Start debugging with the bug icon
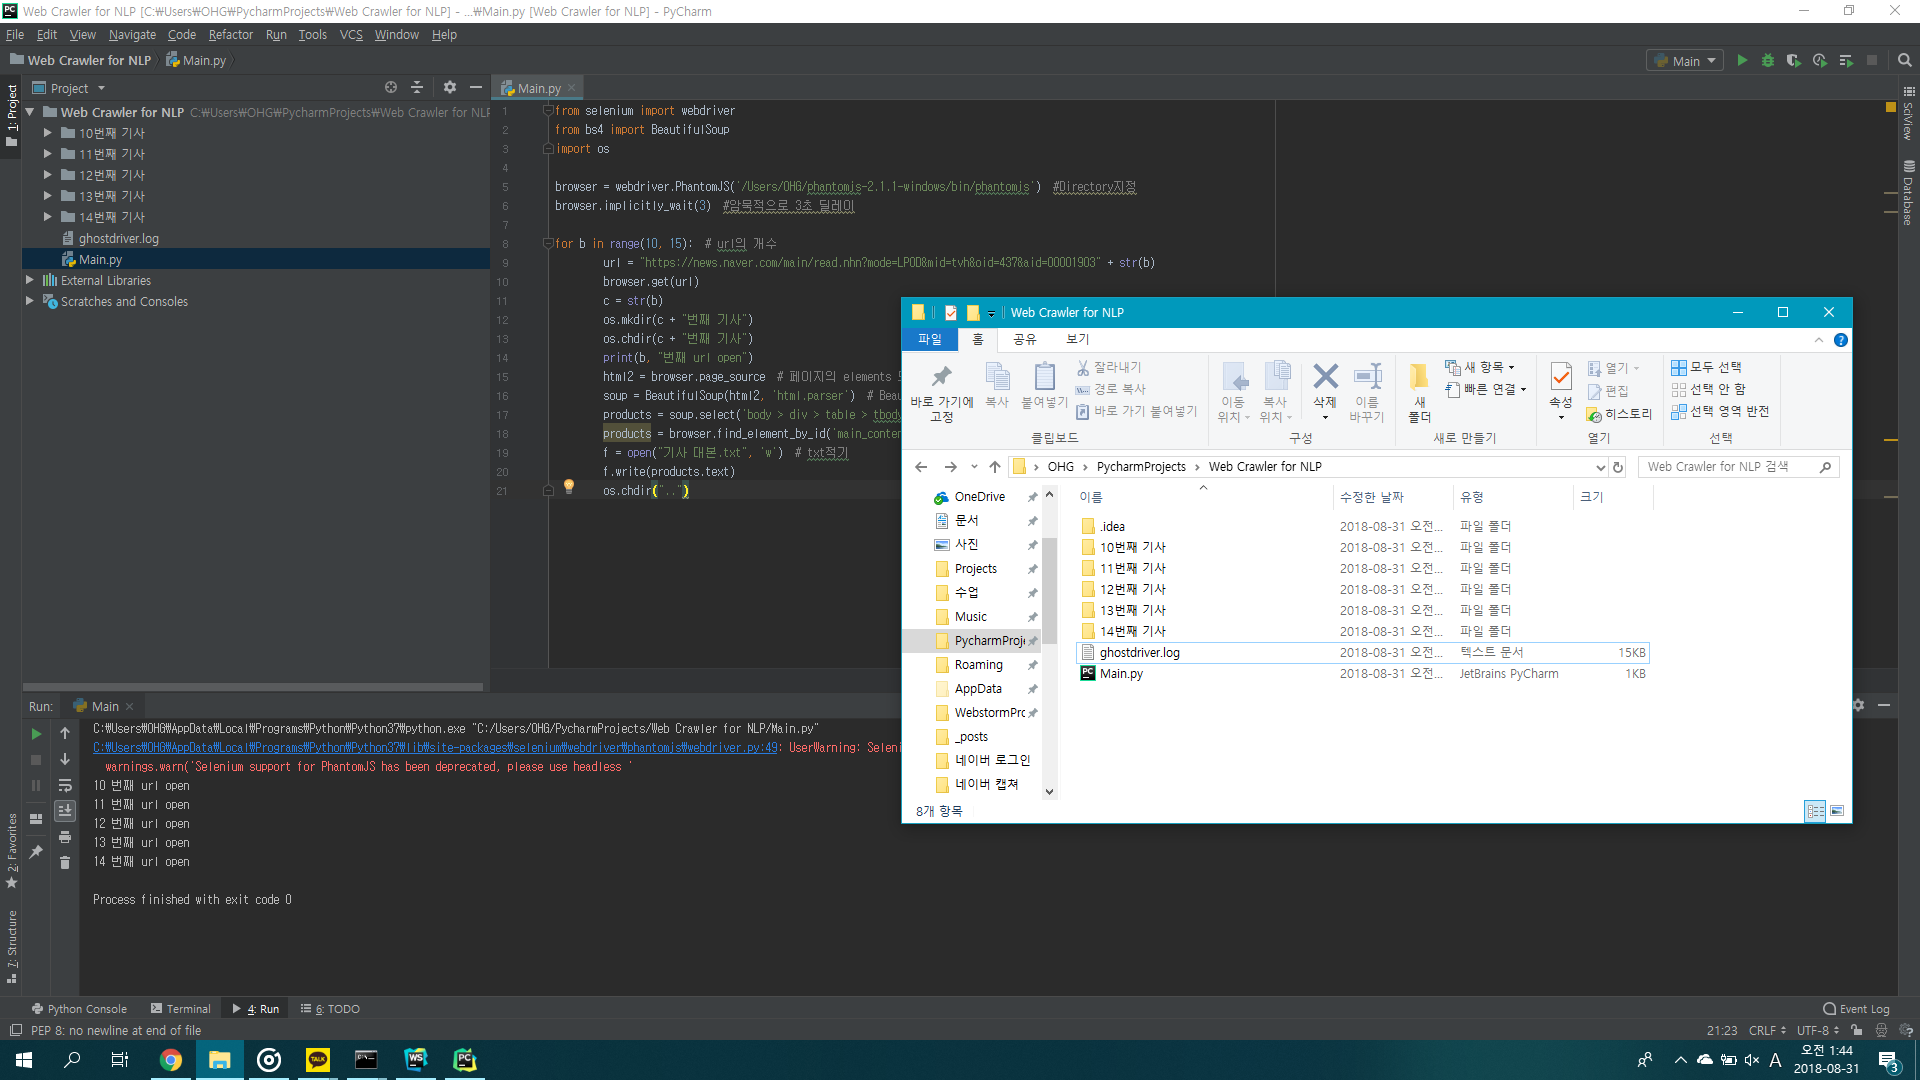The image size is (1920, 1080). tap(1768, 61)
